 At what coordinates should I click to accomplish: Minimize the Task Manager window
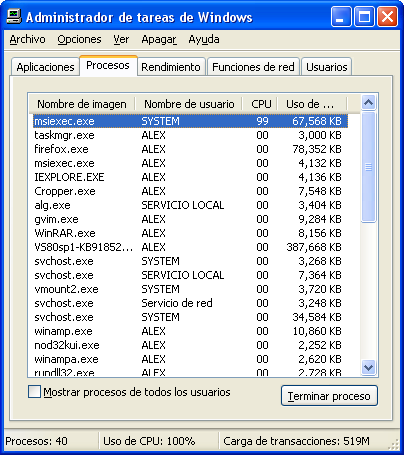click(341, 16)
